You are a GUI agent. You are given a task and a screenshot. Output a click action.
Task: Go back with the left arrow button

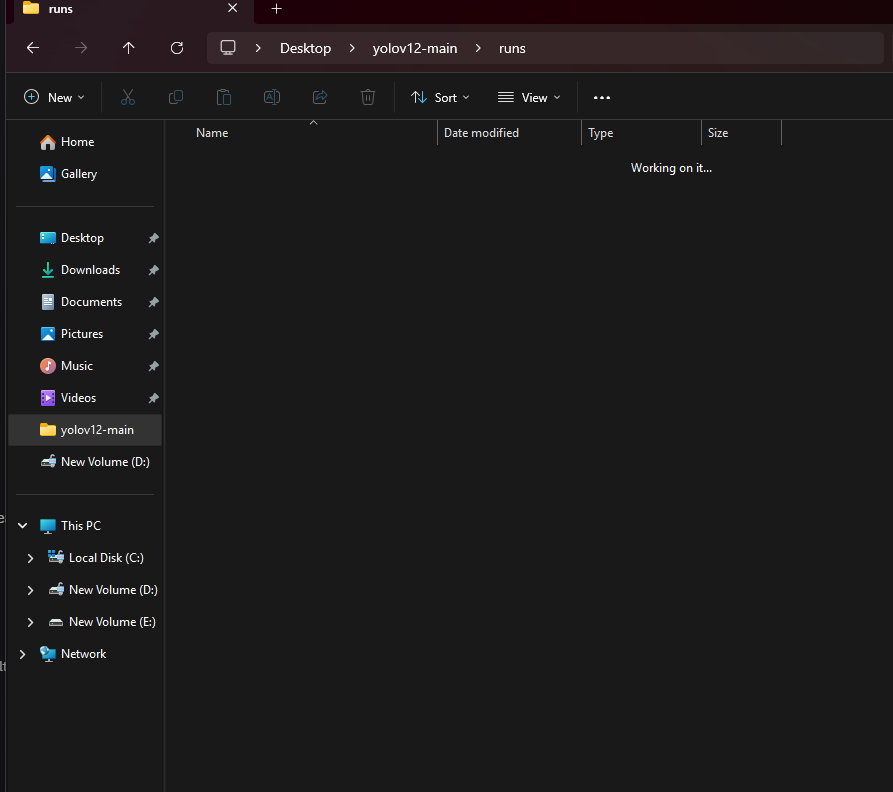coord(33,48)
